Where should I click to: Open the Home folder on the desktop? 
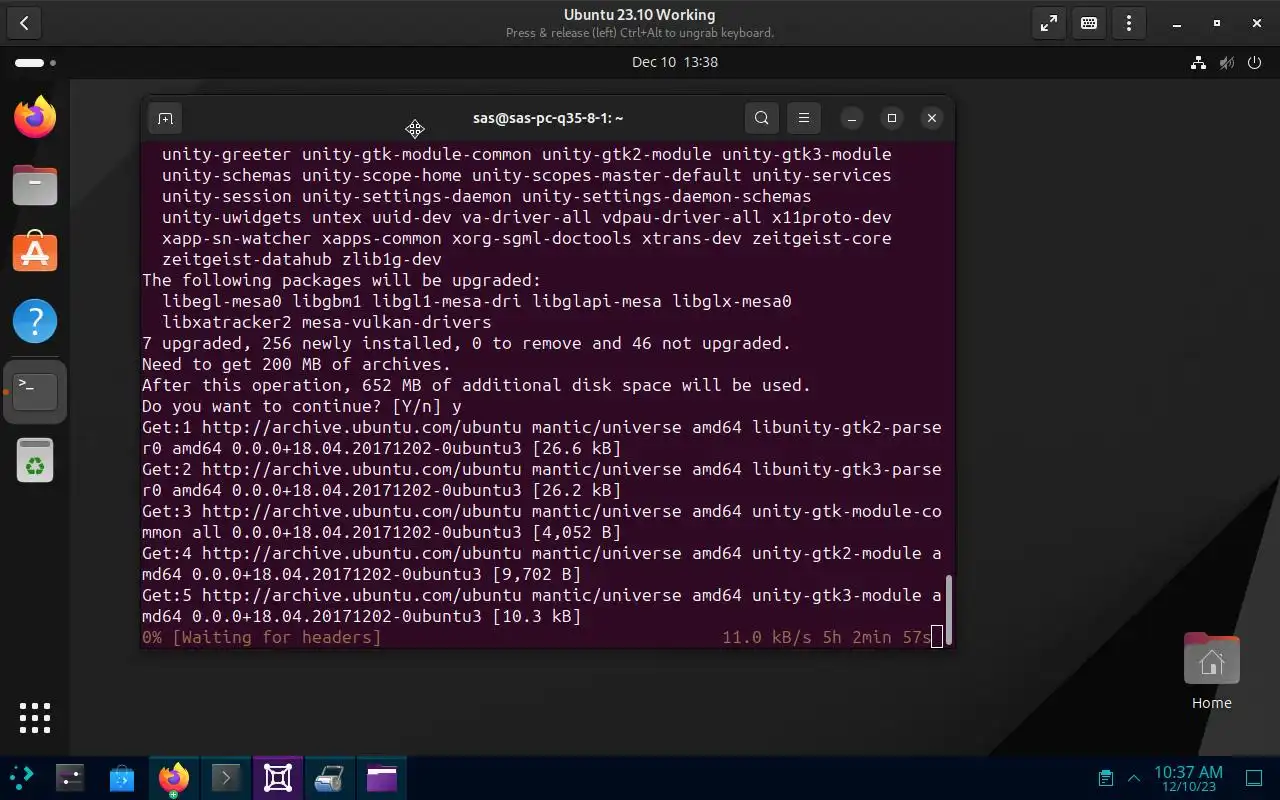coord(1211,672)
